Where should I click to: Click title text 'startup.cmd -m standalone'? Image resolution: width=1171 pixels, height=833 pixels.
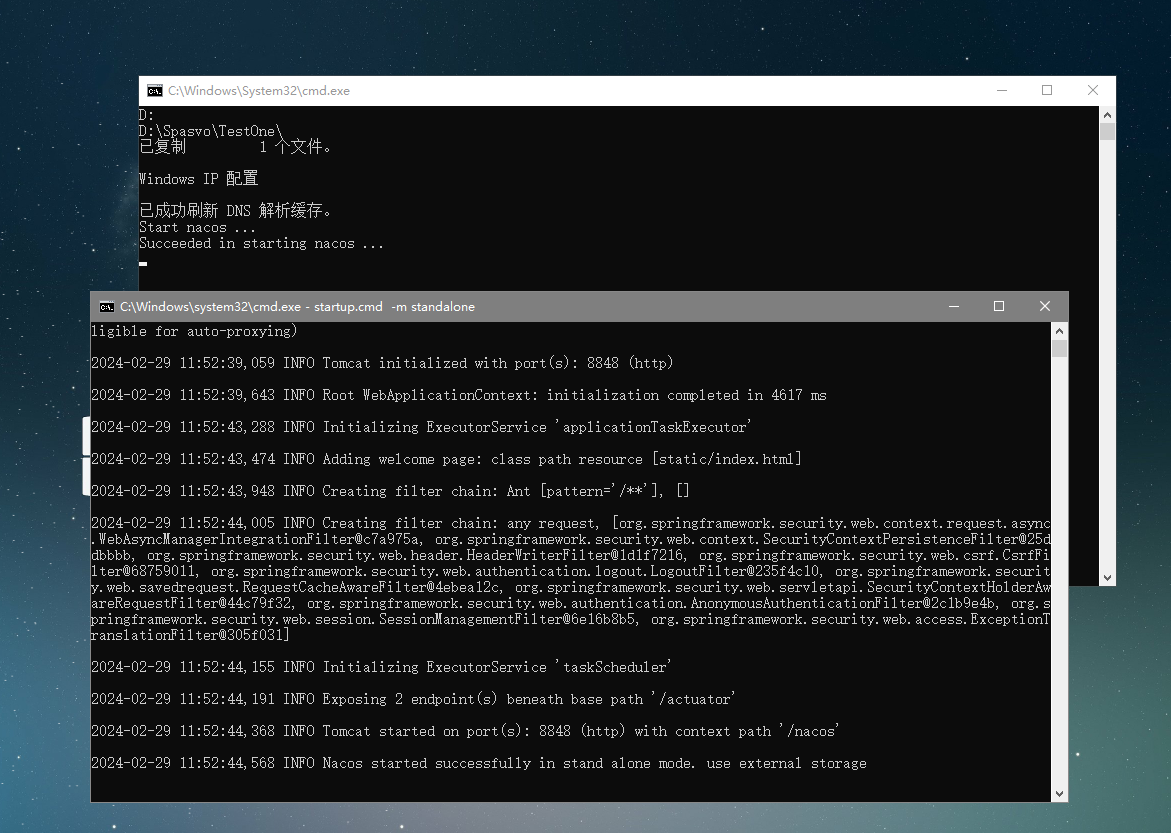coord(394,307)
